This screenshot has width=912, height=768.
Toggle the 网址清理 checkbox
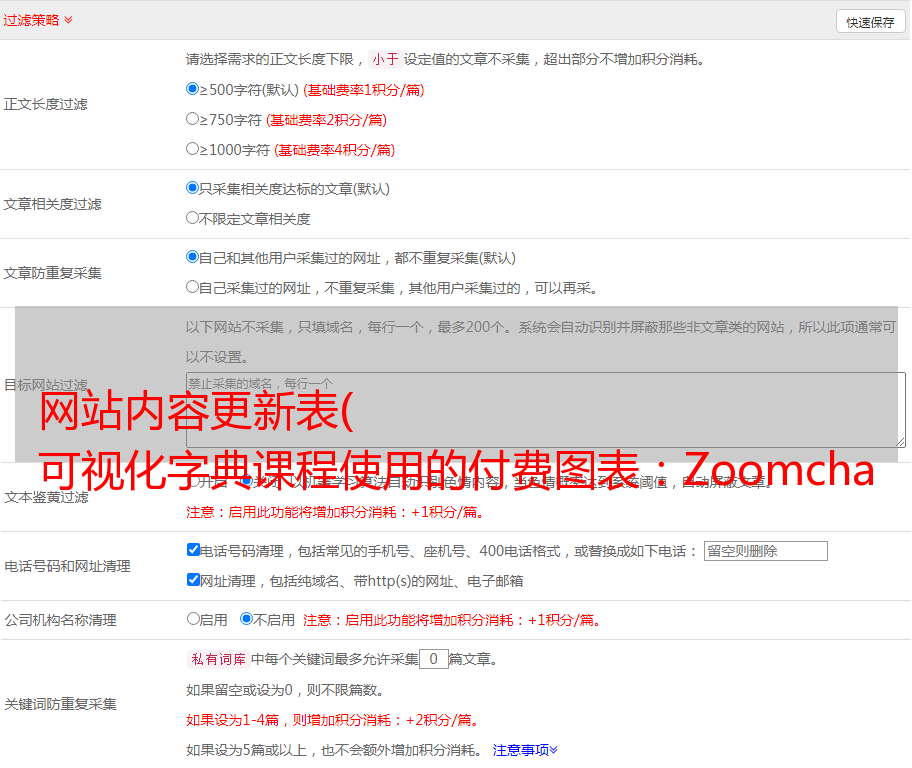193,579
